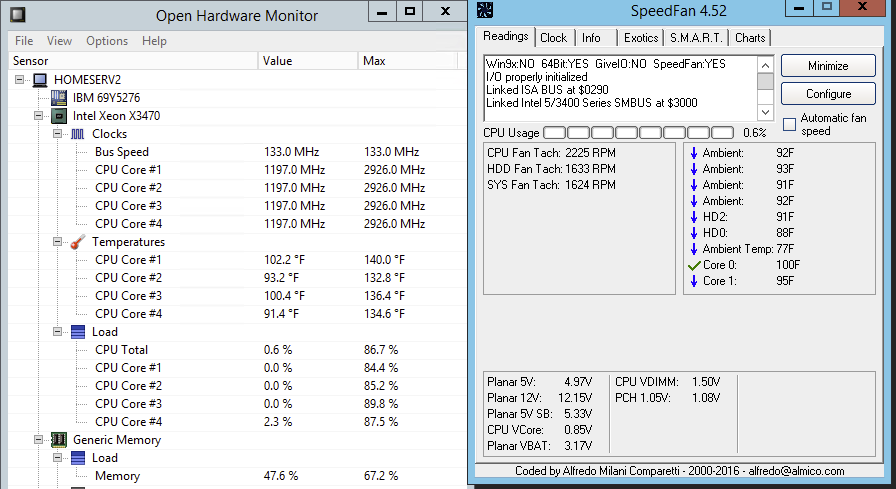Click the CPU VDIMM 1.50V reading
The image size is (896, 489).
667,382
